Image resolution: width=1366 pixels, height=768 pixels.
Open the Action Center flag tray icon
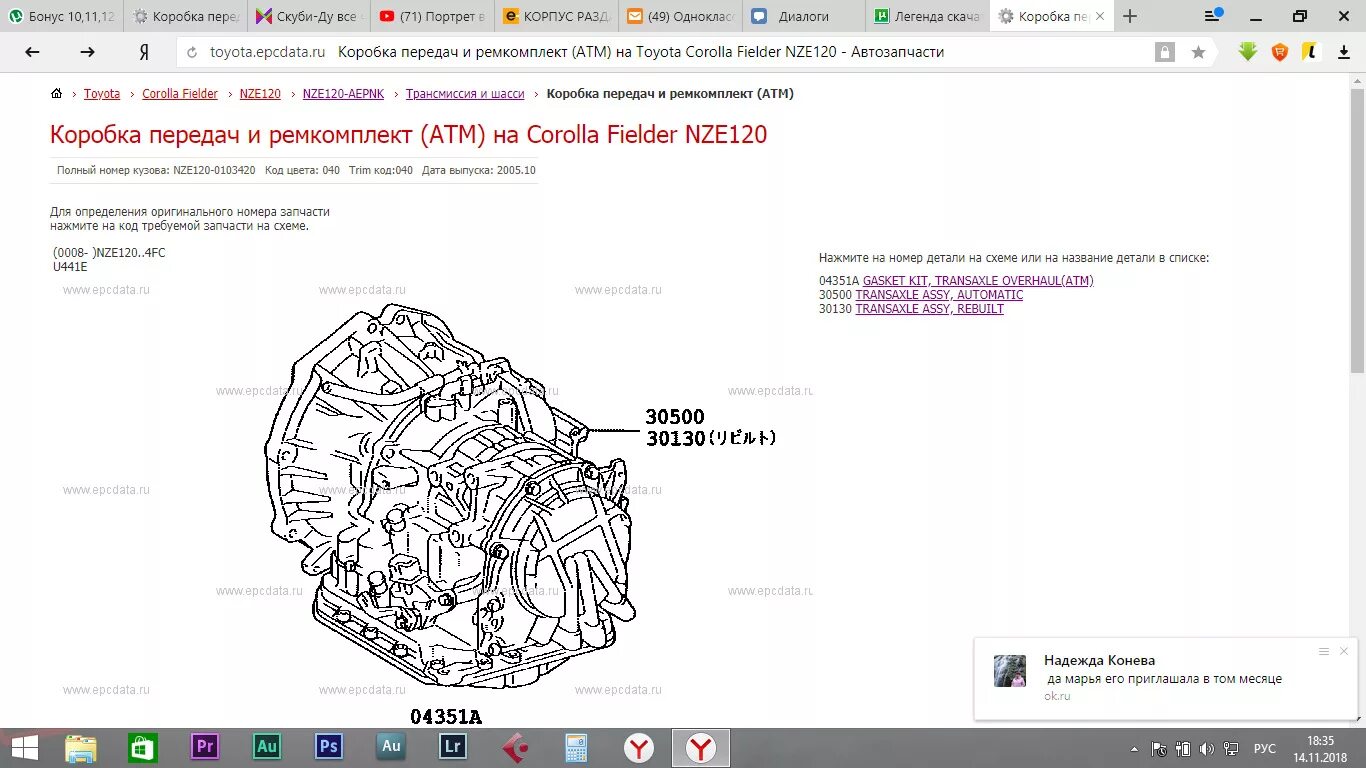[1159, 748]
